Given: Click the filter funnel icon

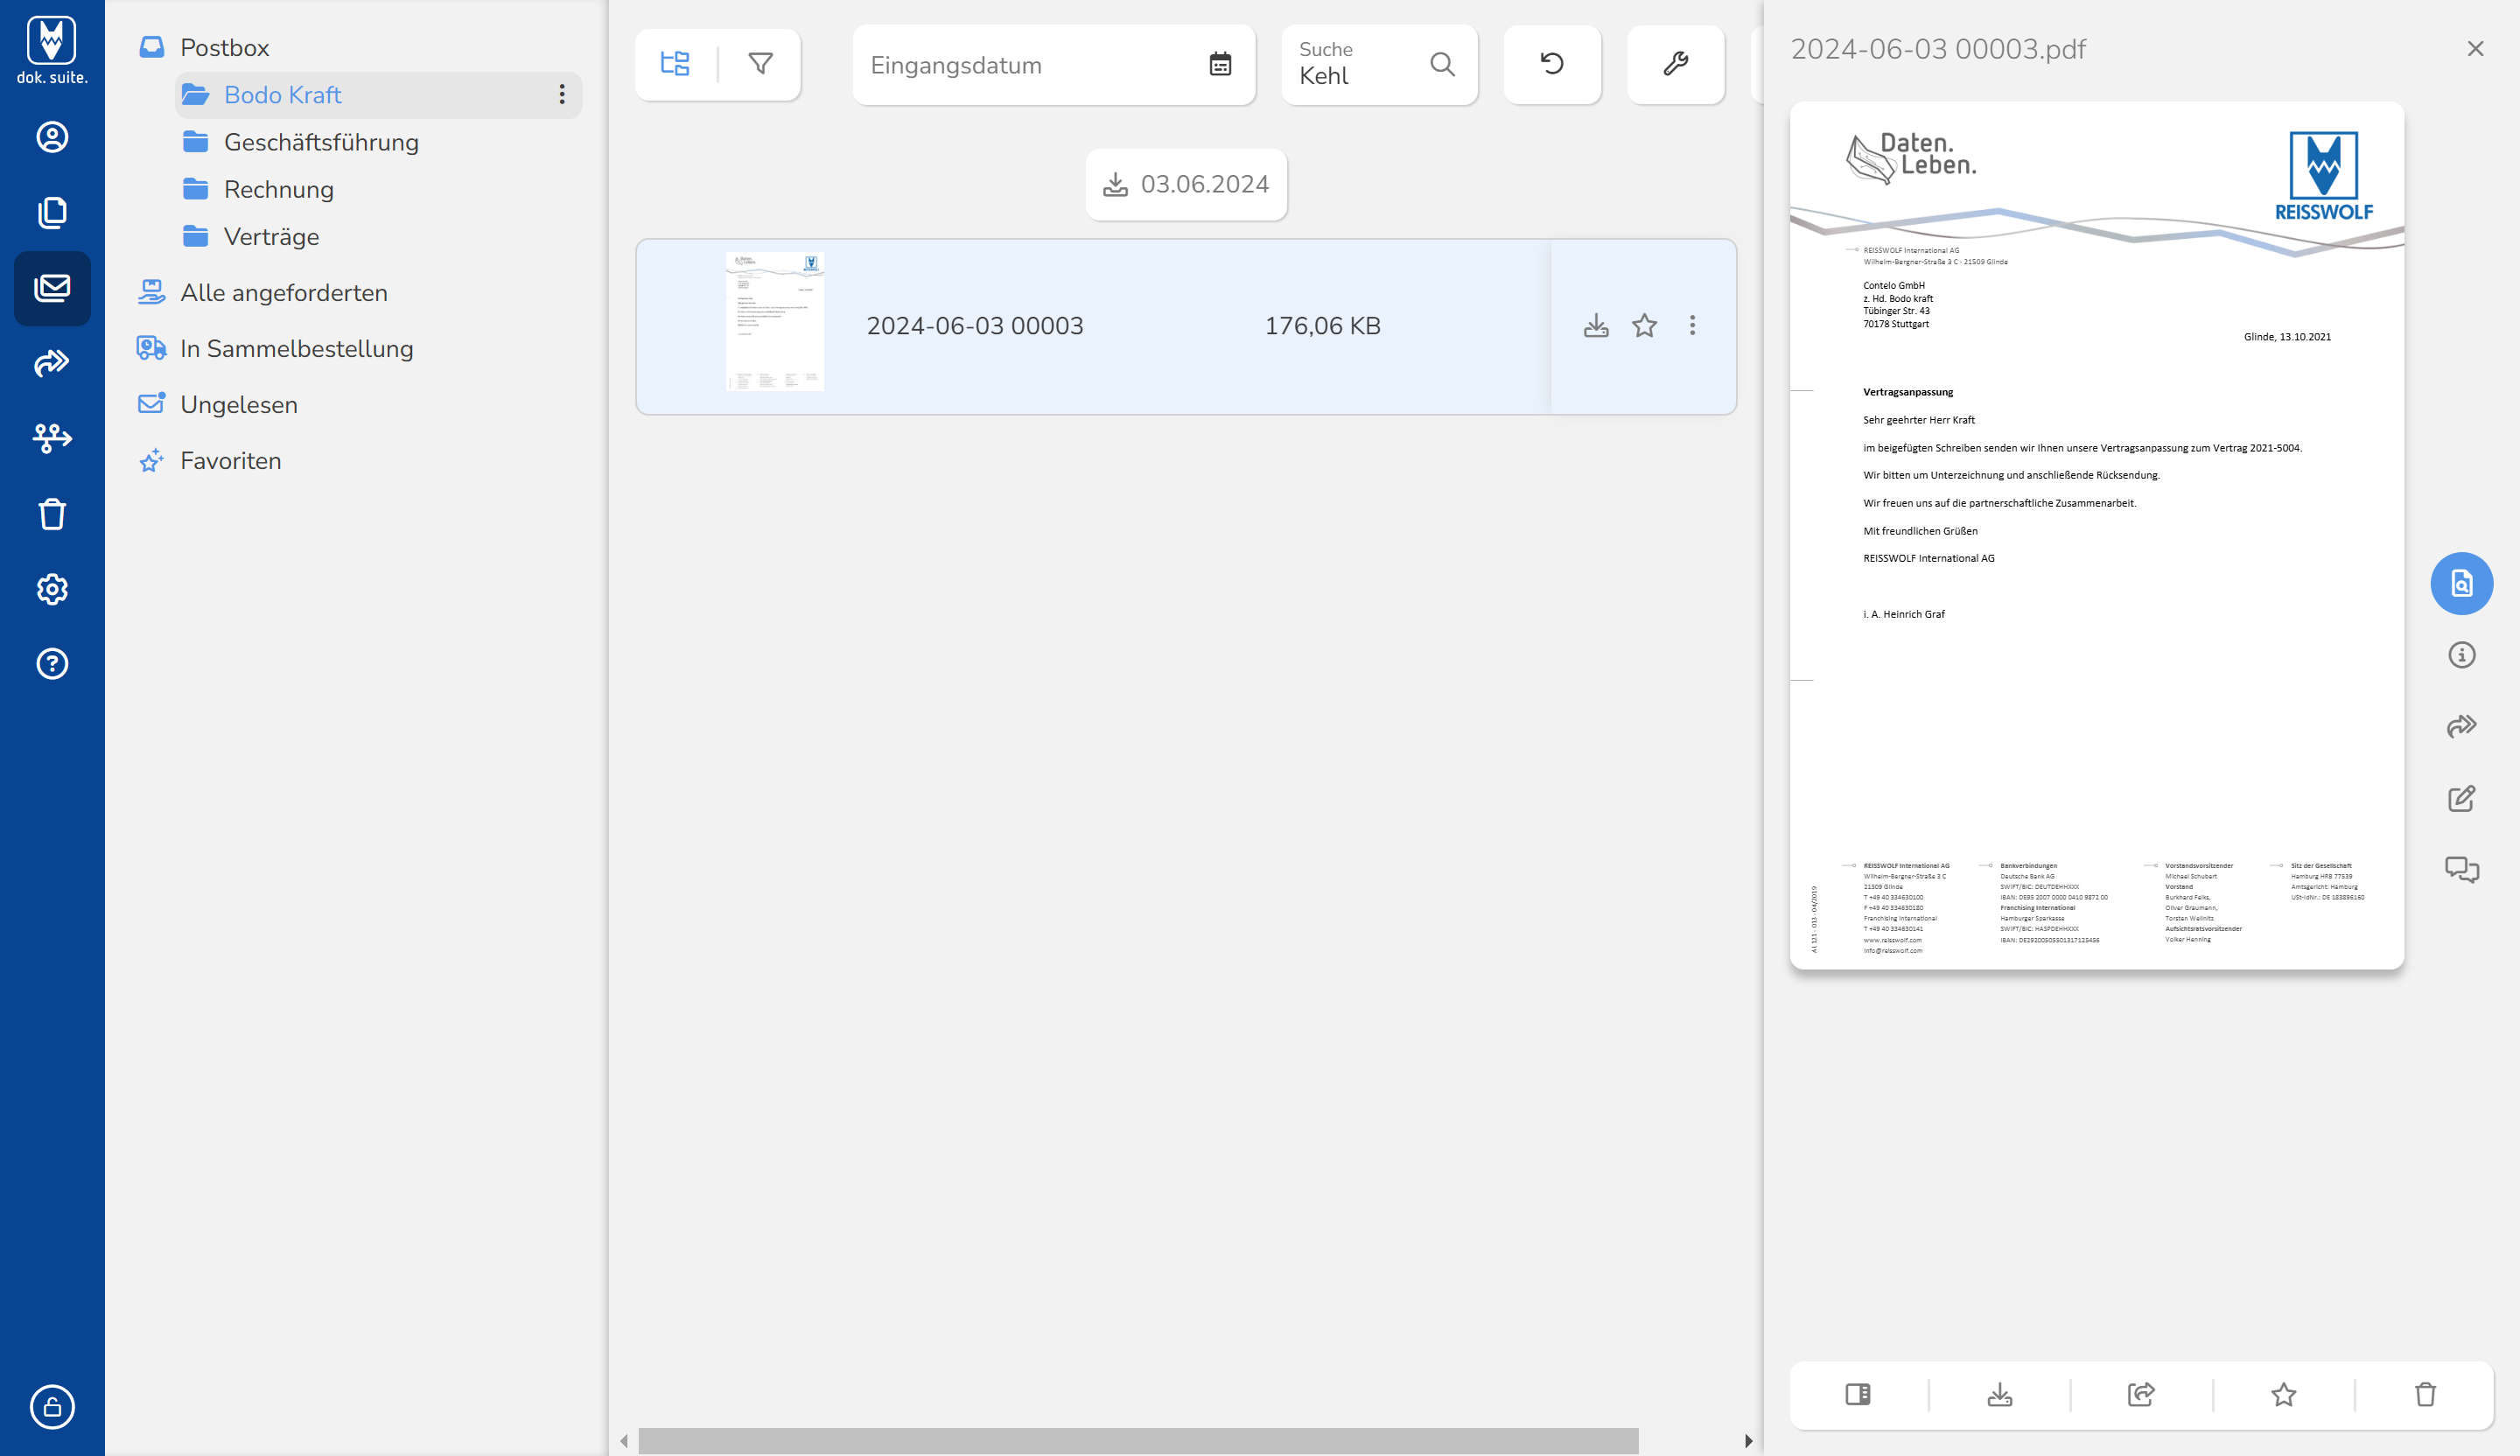Looking at the screenshot, I should 760,64.
